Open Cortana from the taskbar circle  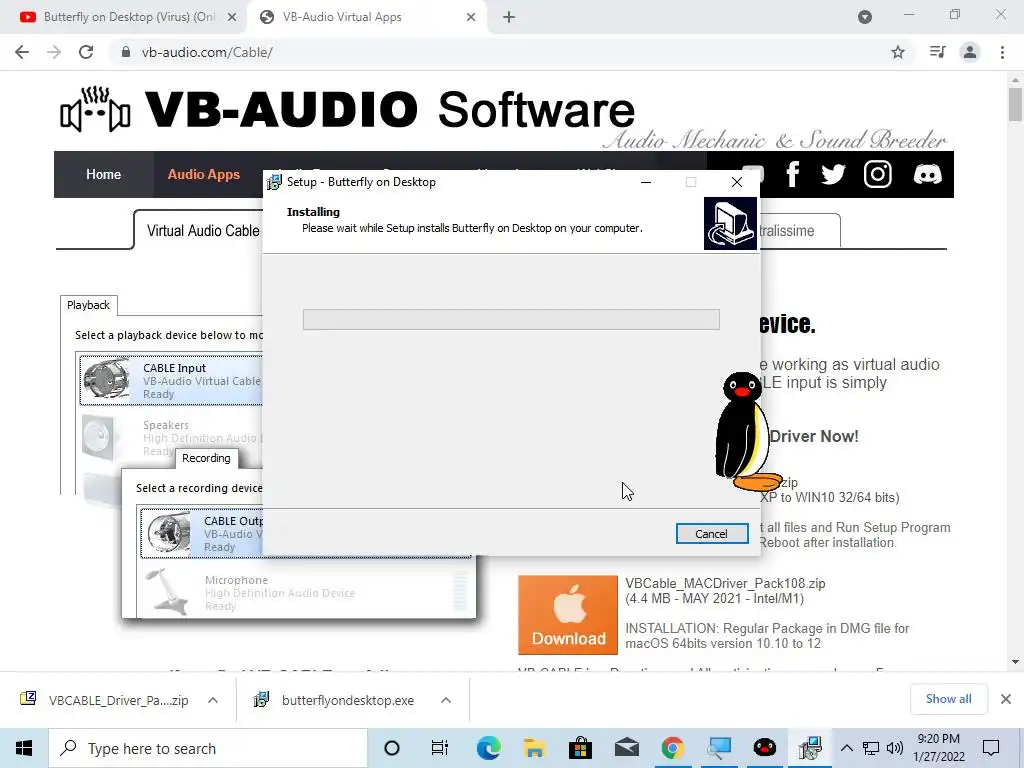point(392,748)
